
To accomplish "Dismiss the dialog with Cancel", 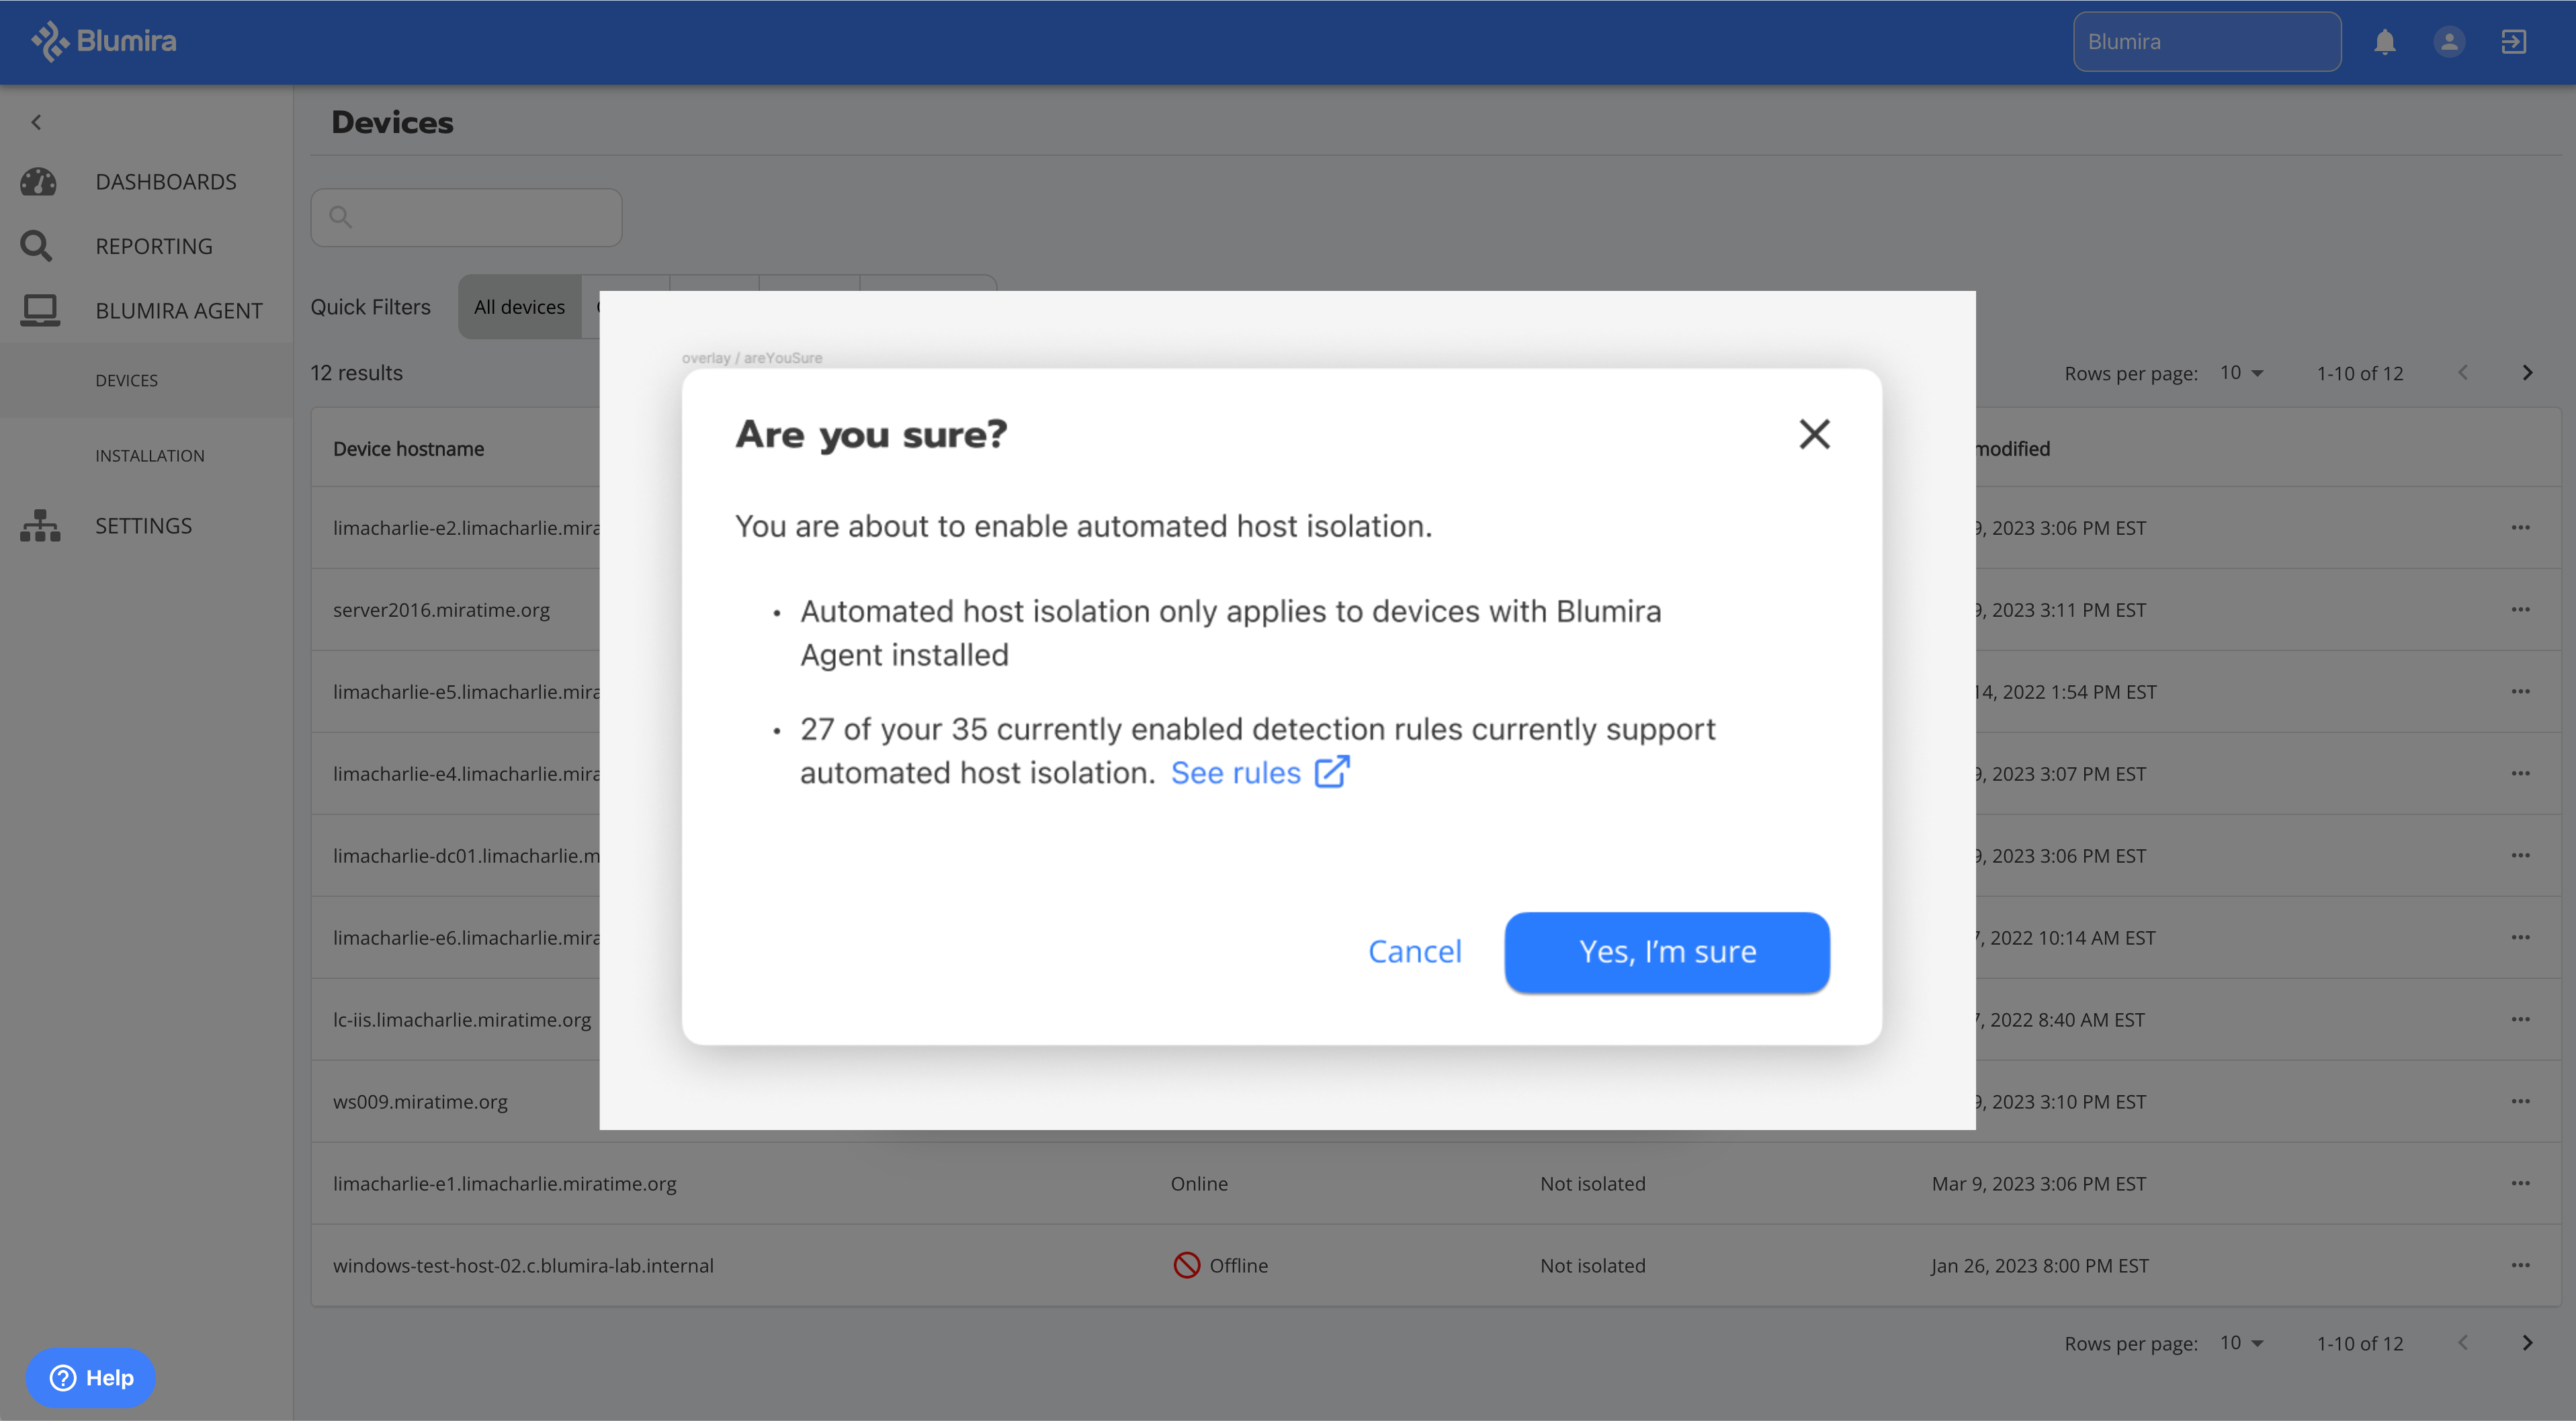I will tap(1414, 951).
